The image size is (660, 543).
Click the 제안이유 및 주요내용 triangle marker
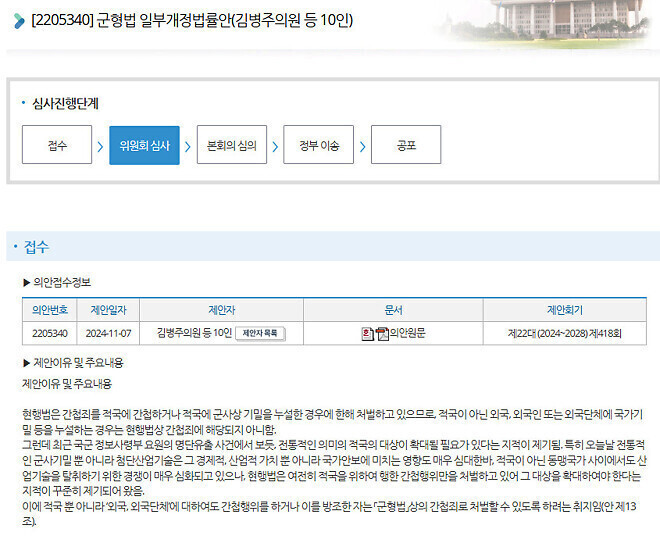click(x=27, y=363)
